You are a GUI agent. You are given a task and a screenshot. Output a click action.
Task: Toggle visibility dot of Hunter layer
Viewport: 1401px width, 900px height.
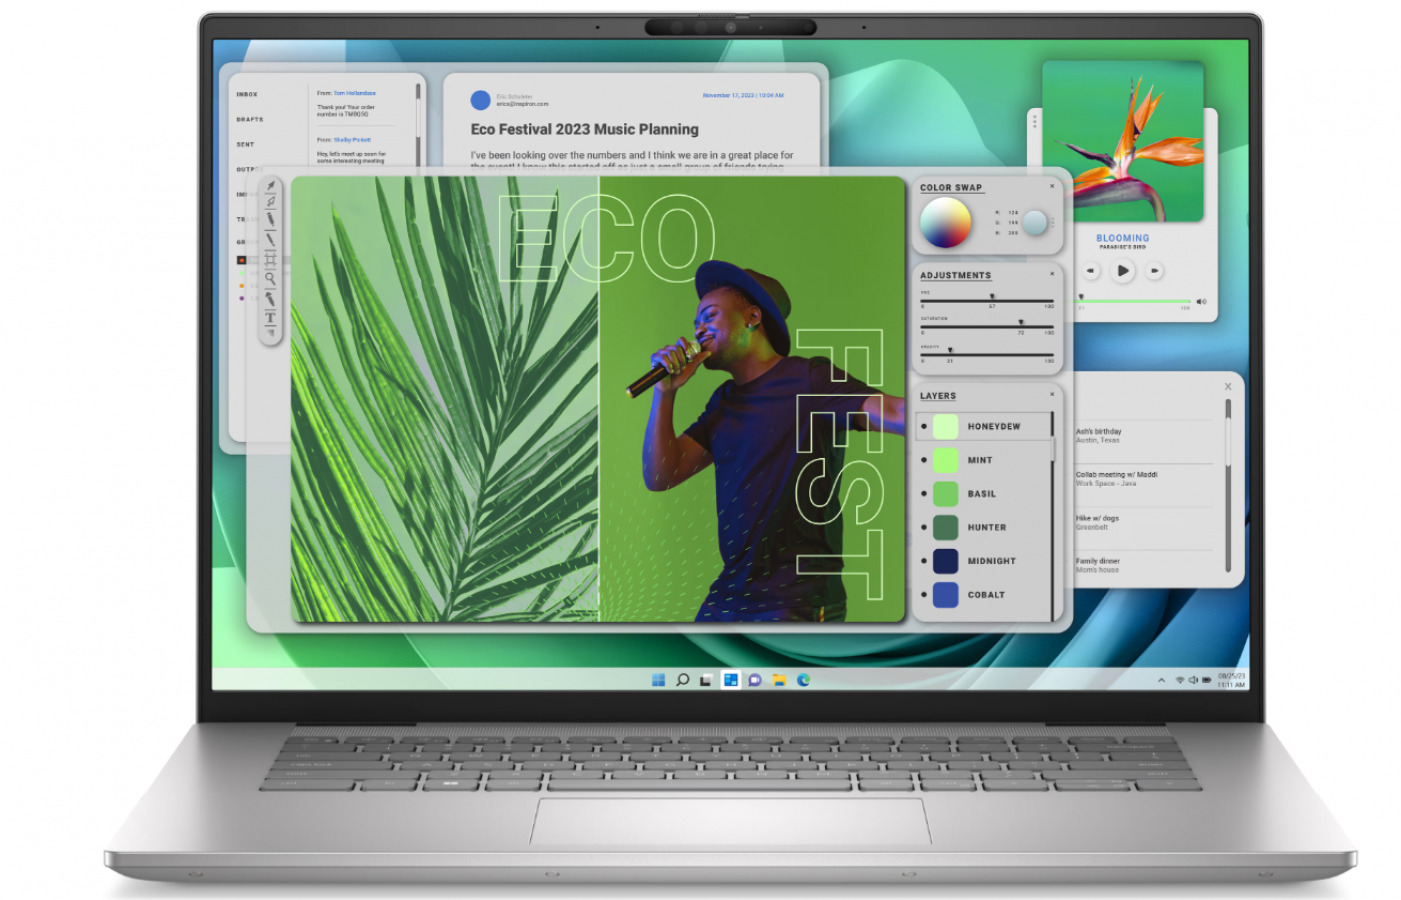[x=923, y=527]
